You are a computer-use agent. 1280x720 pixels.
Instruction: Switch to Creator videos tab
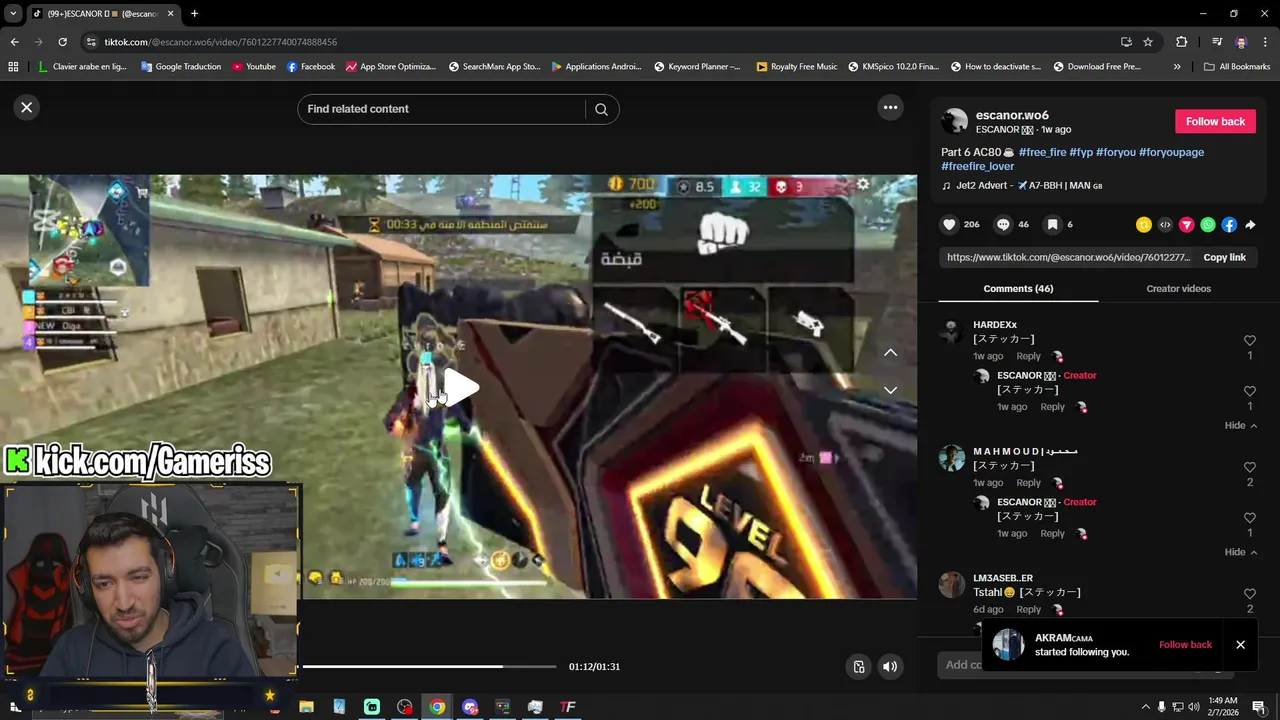pos(1178,288)
